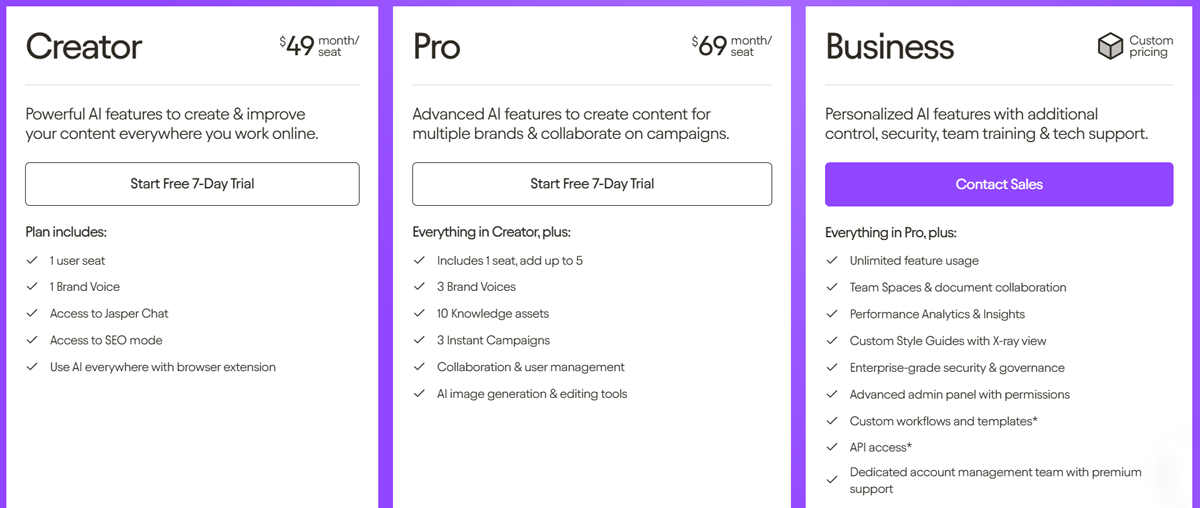
Task: Start Free 7-Day Trial for Pro plan
Action: 592,184
